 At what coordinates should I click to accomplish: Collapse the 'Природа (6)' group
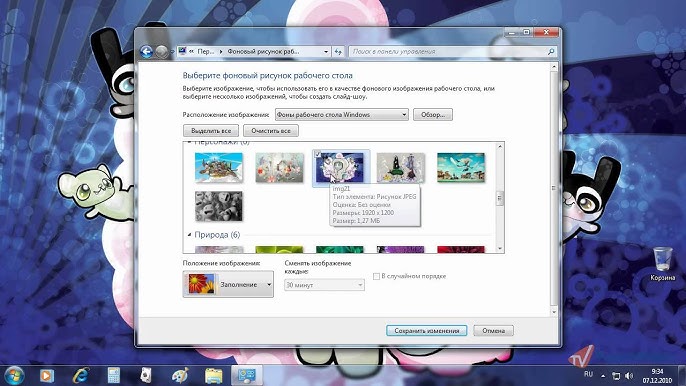(189, 235)
